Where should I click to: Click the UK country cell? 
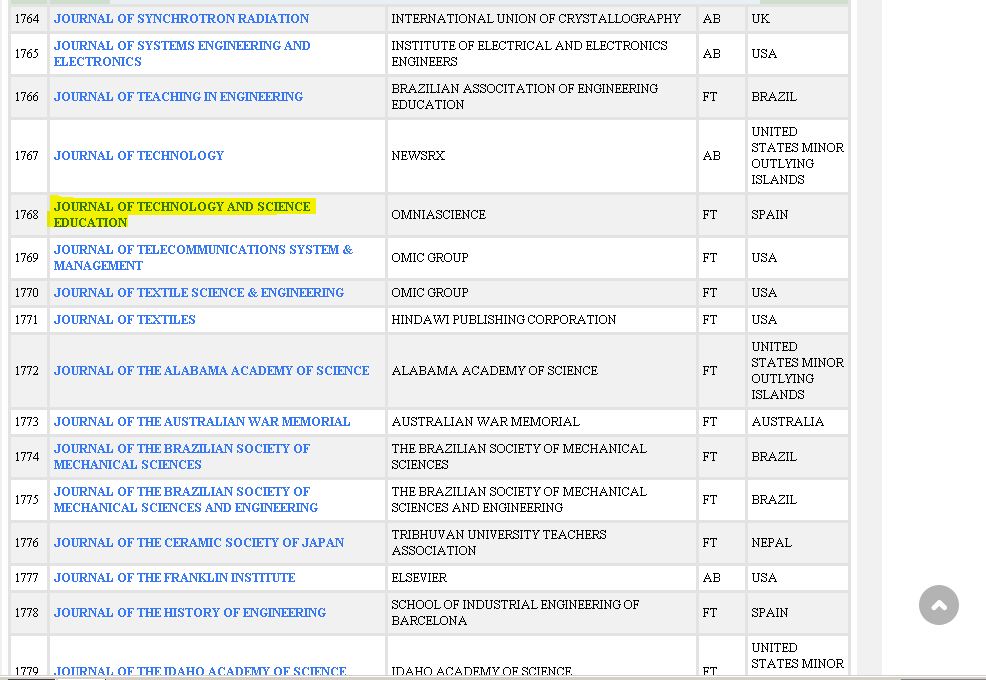point(797,19)
